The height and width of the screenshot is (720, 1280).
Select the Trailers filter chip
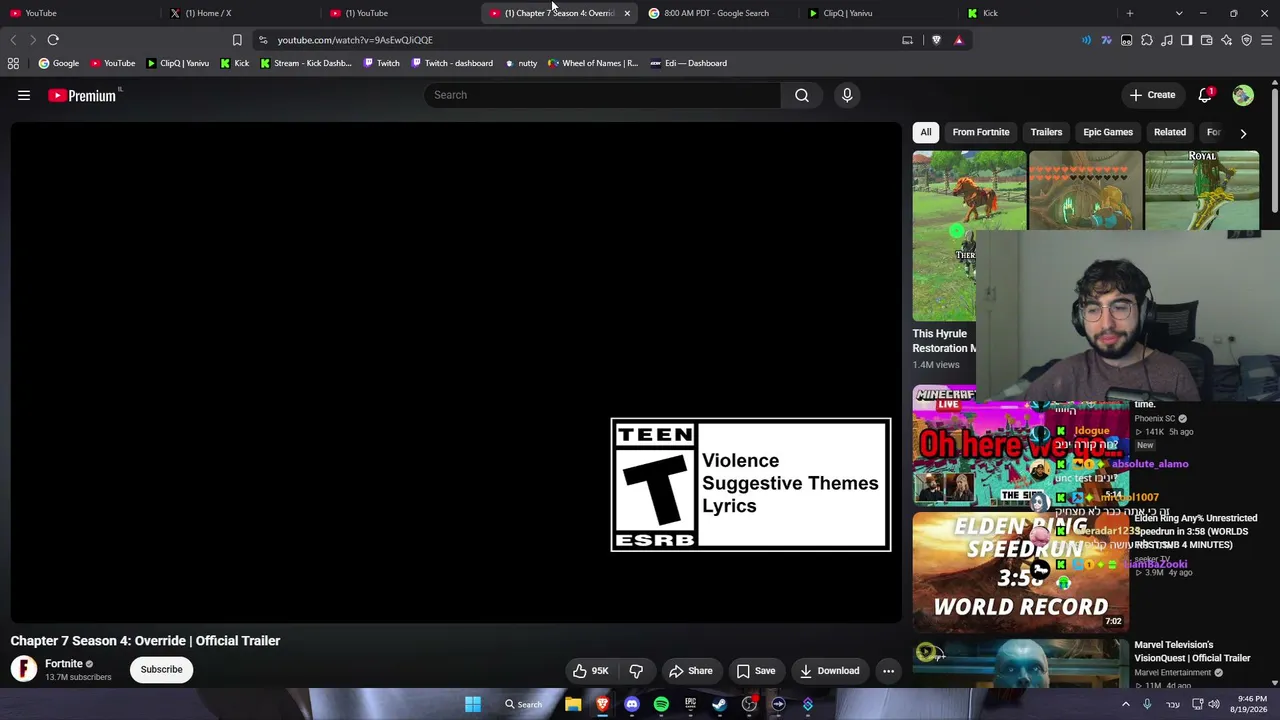click(1046, 132)
